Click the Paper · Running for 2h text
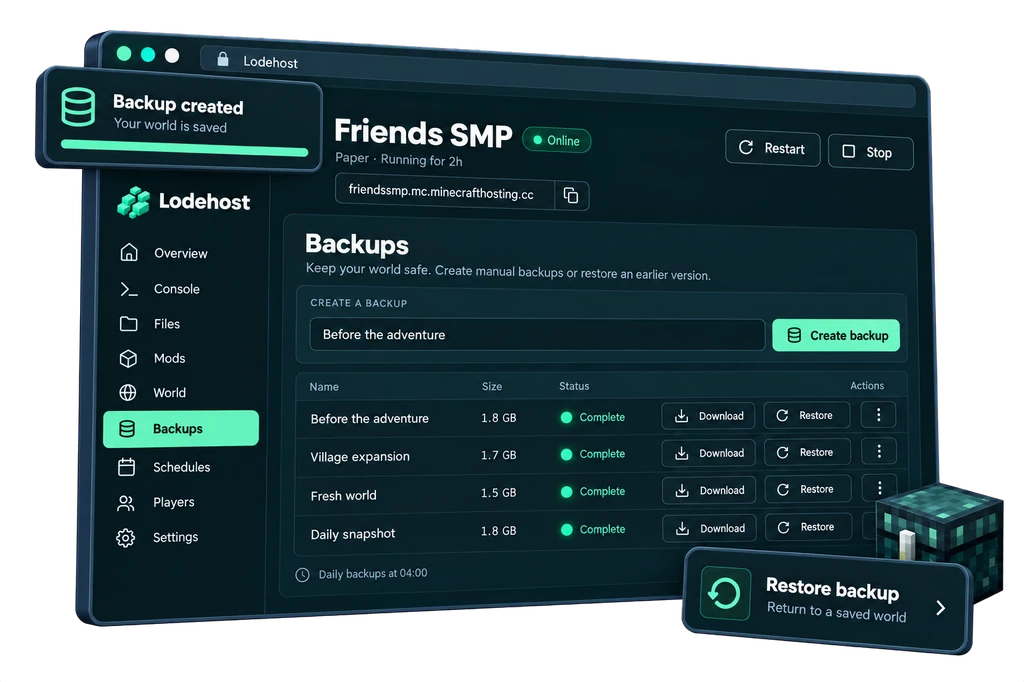 pyautogui.click(x=399, y=159)
